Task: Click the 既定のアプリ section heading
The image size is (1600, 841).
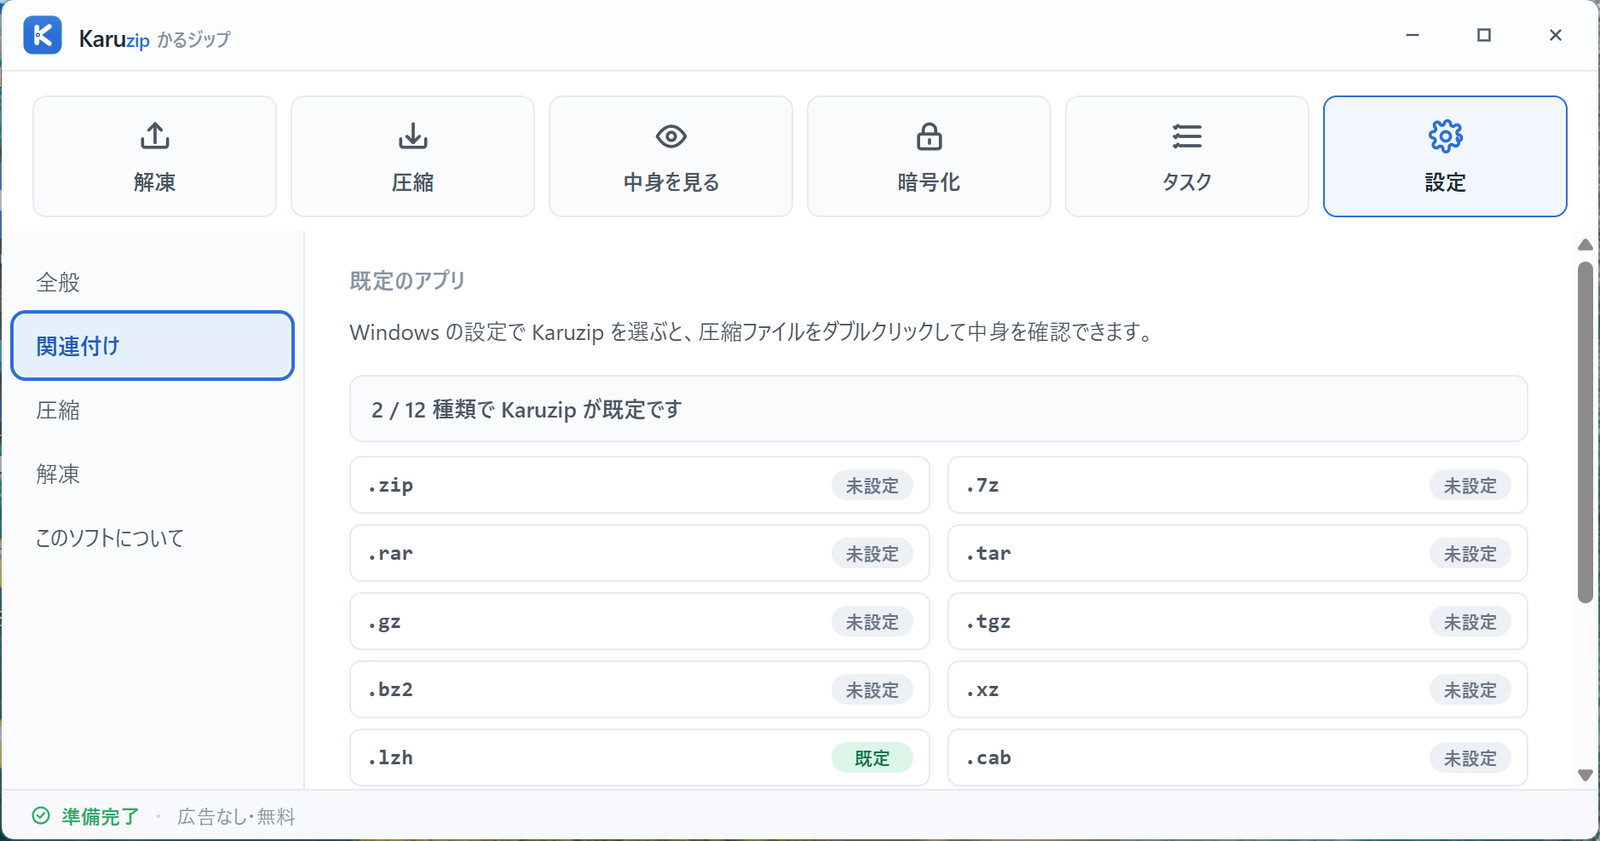Action: [408, 281]
